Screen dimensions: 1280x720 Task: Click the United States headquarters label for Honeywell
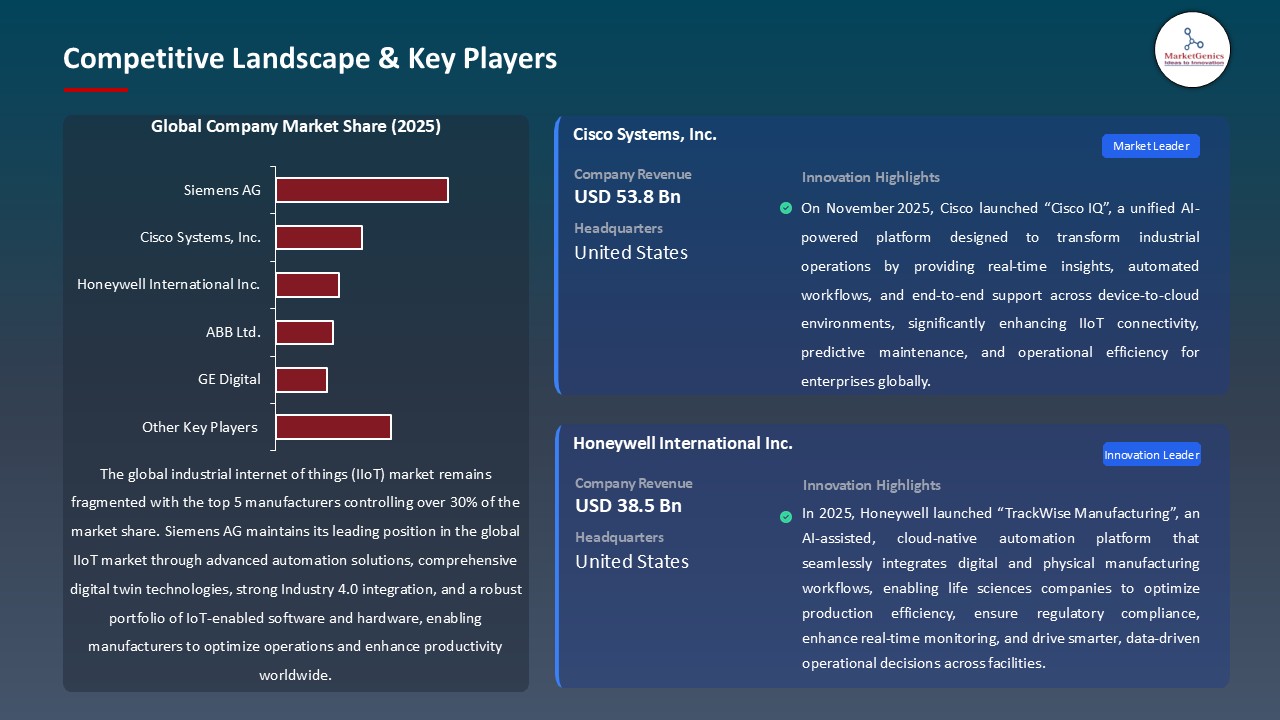(x=631, y=561)
